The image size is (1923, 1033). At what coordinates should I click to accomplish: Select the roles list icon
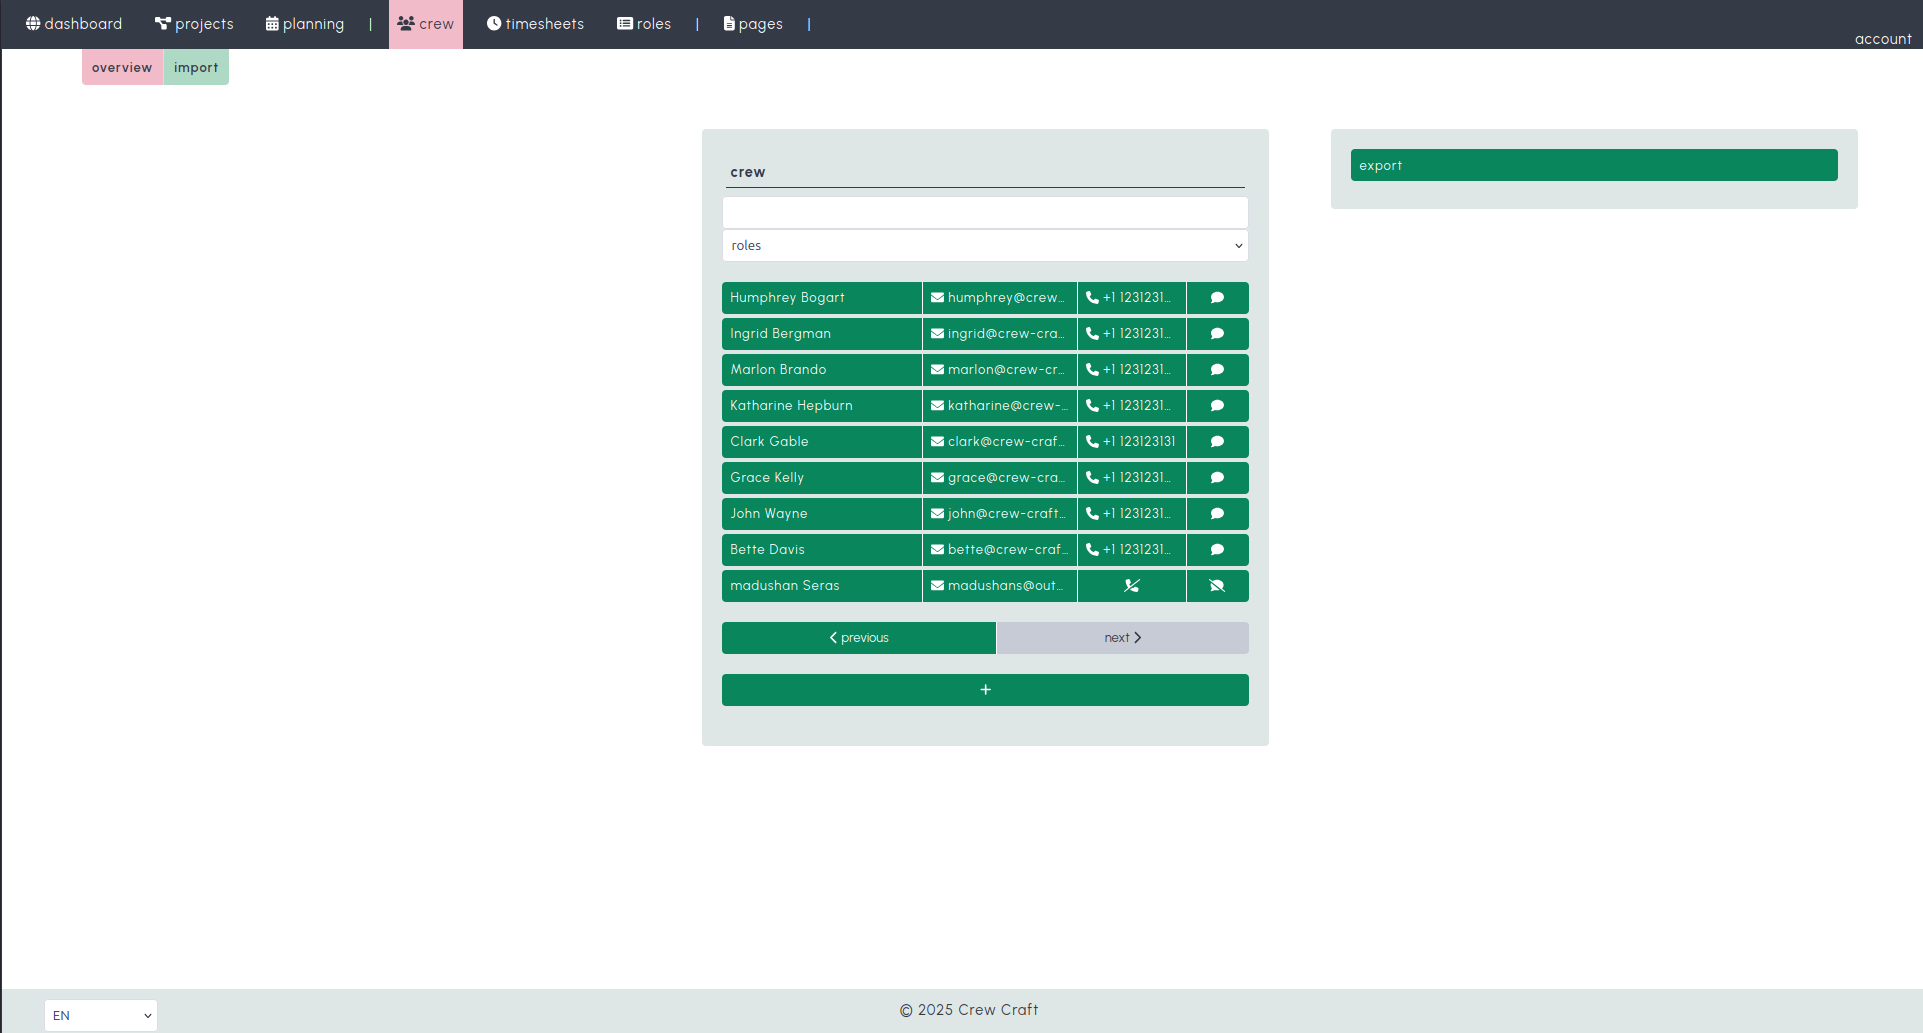click(x=623, y=22)
